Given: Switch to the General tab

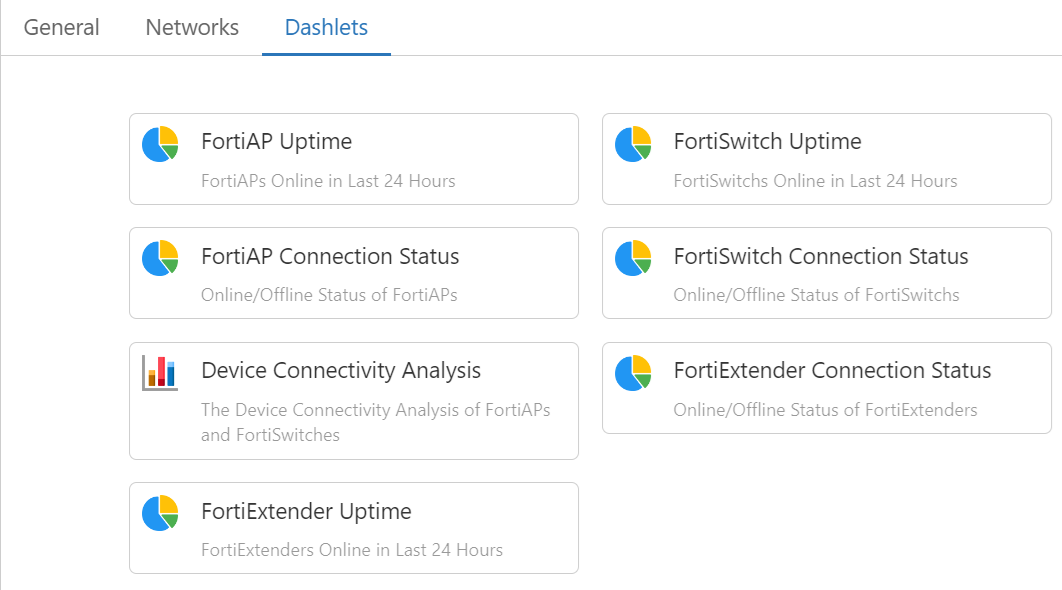Looking at the screenshot, I should [62, 27].
